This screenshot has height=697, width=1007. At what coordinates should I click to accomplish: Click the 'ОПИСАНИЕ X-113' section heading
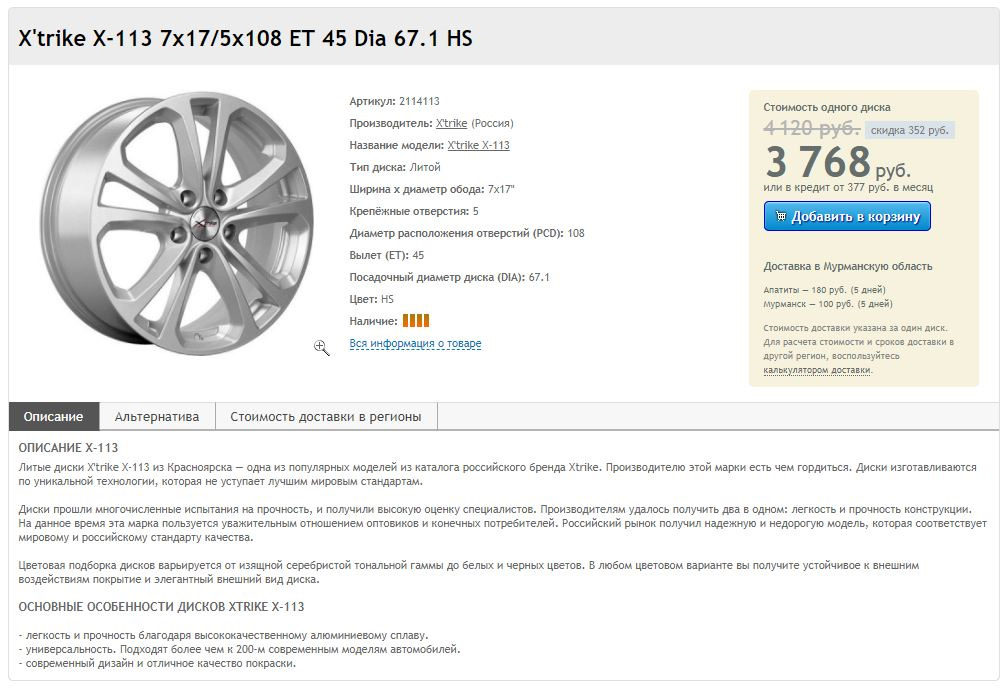(x=68, y=447)
